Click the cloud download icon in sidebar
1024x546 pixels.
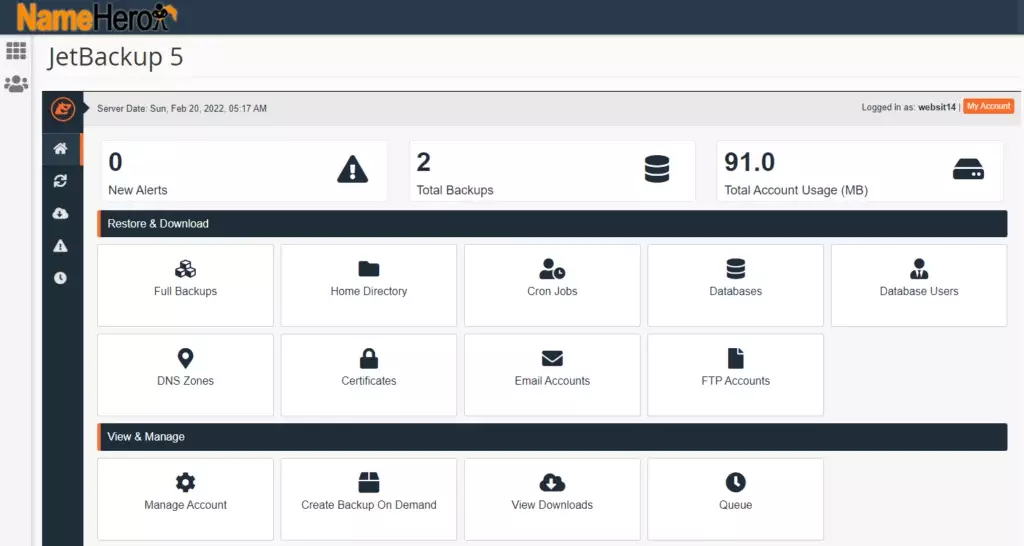[61, 213]
